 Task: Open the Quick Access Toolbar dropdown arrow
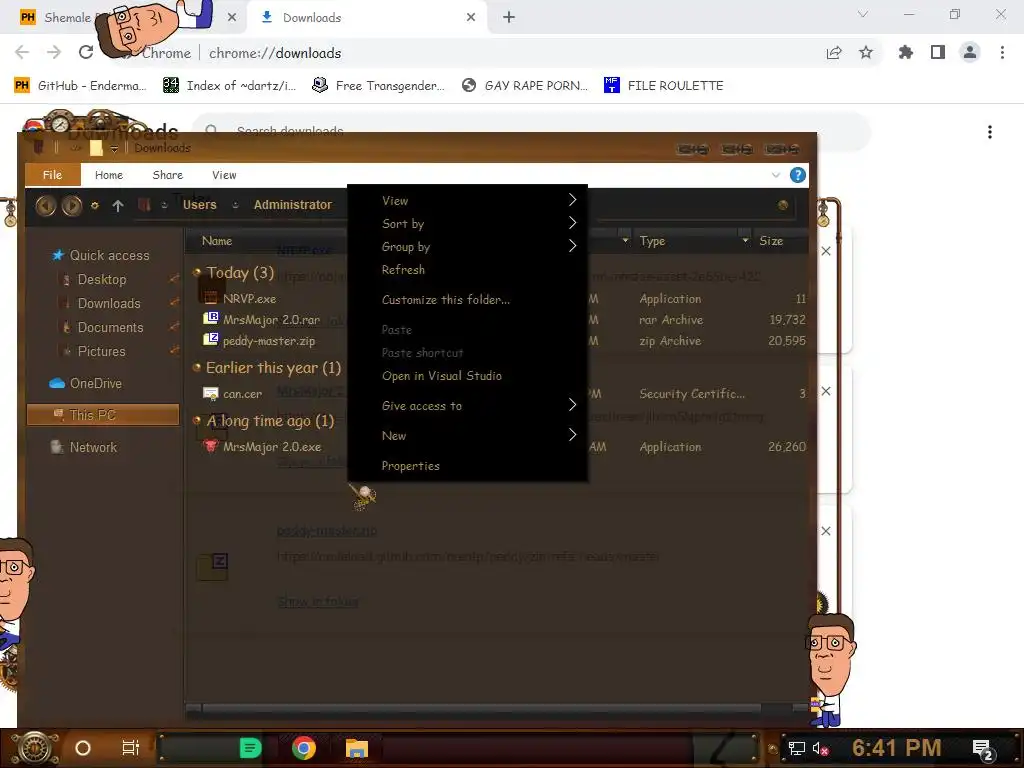(x=114, y=149)
